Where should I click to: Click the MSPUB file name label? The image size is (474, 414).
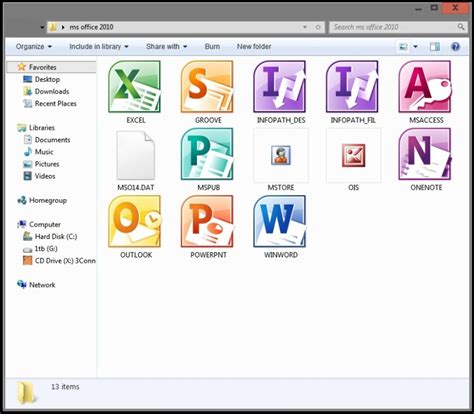point(209,188)
